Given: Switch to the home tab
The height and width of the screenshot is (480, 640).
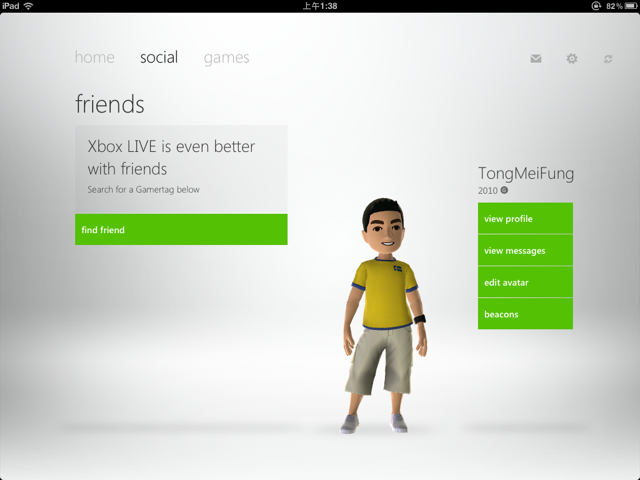Looking at the screenshot, I should click(x=94, y=57).
